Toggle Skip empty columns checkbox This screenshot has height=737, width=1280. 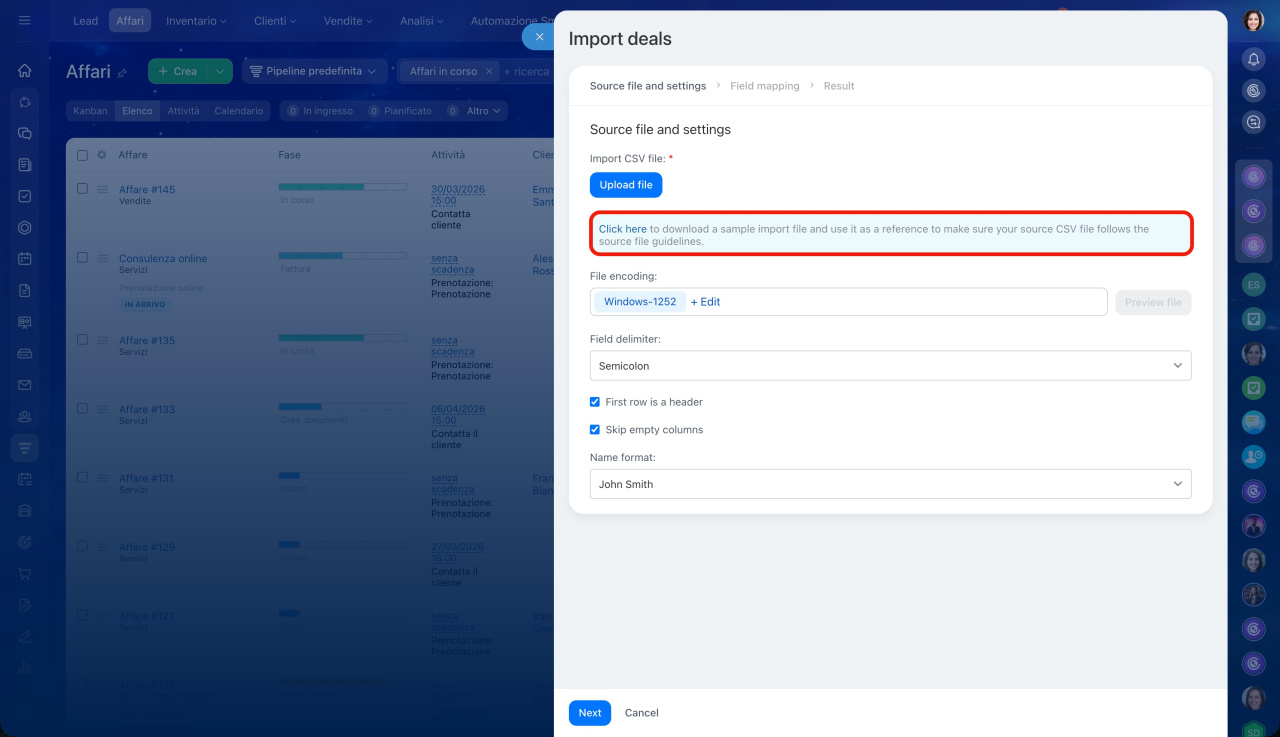click(x=595, y=430)
